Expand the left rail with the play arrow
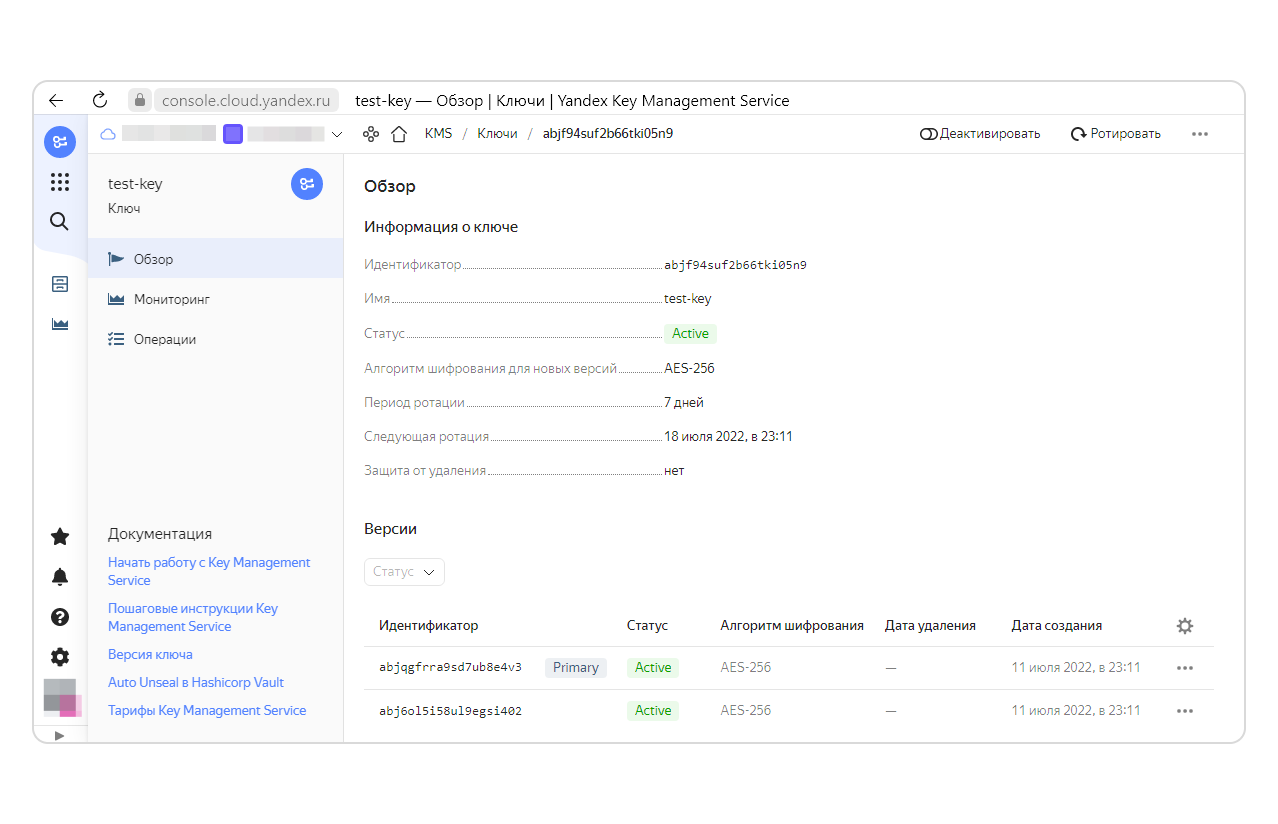 [x=59, y=735]
